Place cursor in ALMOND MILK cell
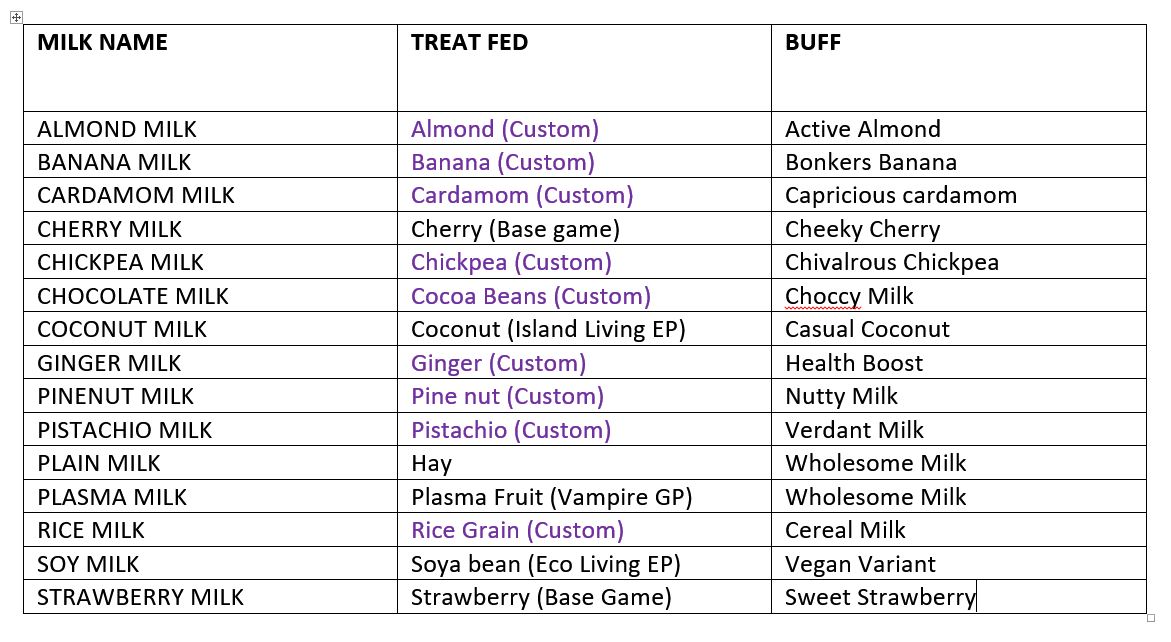The height and width of the screenshot is (642, 1171). [117, 129]
